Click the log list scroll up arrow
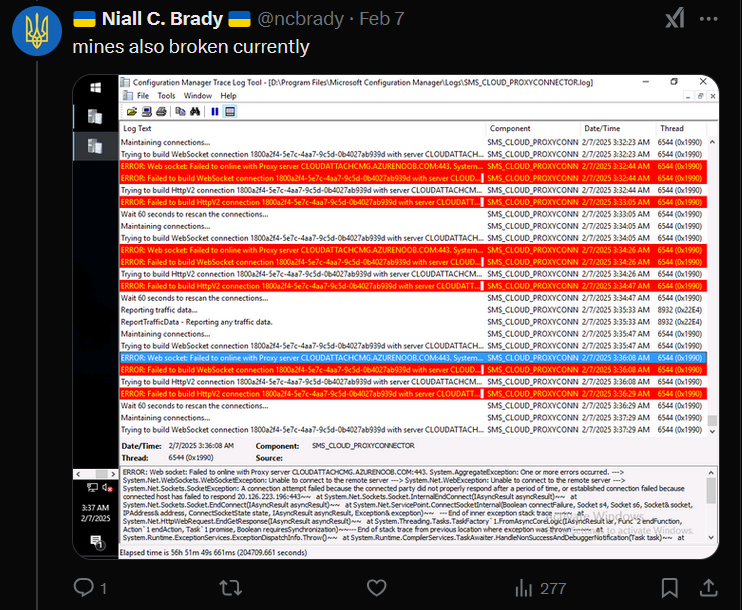The height and width of the screenshot is (610, 742). point(712,142)
